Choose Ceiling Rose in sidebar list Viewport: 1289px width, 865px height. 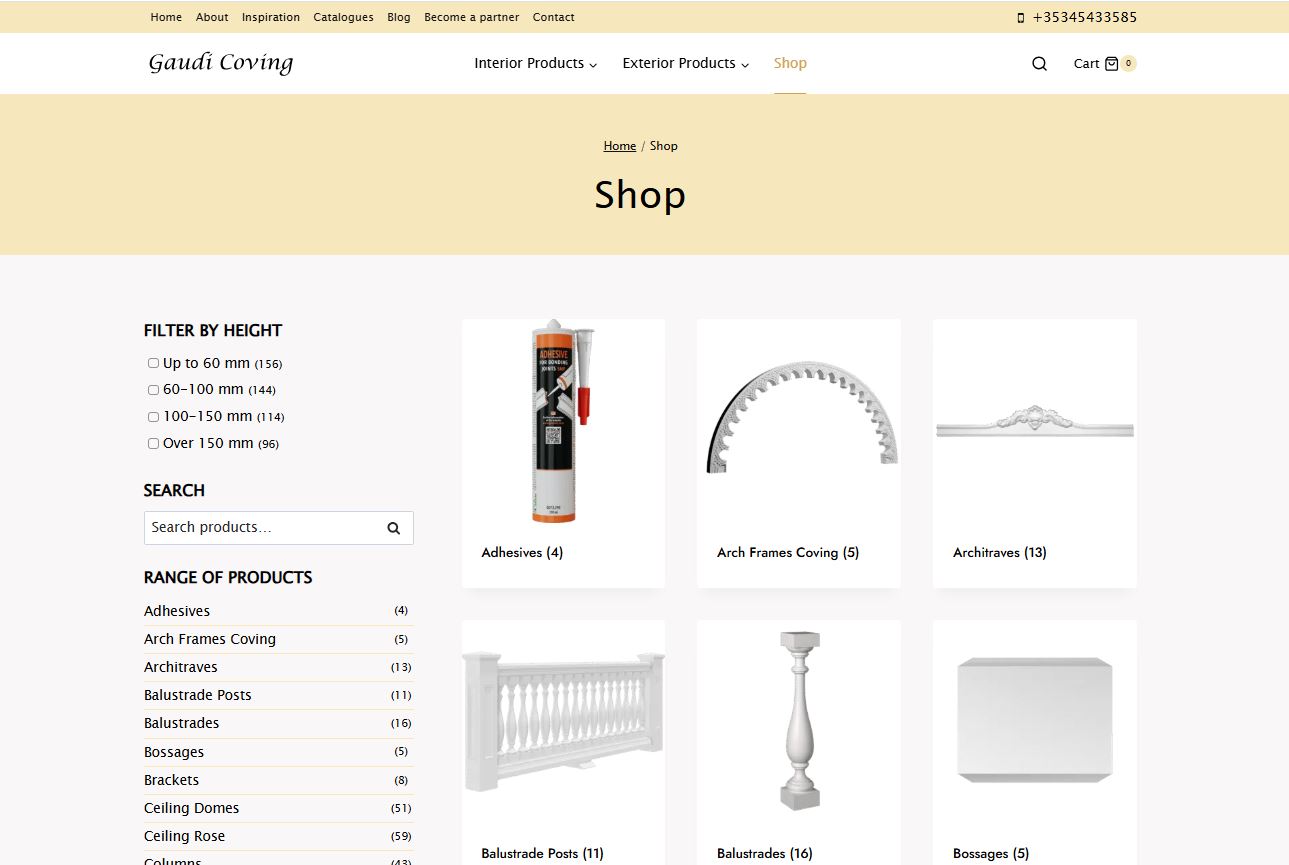(x=185, y=836)
